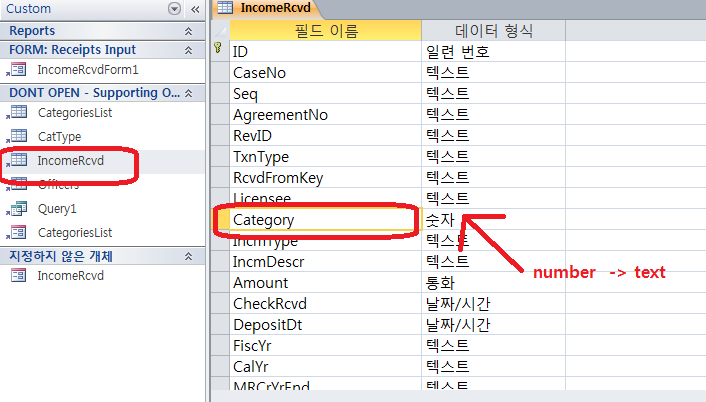This screenshot has width=706, height=402.
Task: Collapse the 지정하지 않은 개체 group
Action: click(x=189, y=257)
